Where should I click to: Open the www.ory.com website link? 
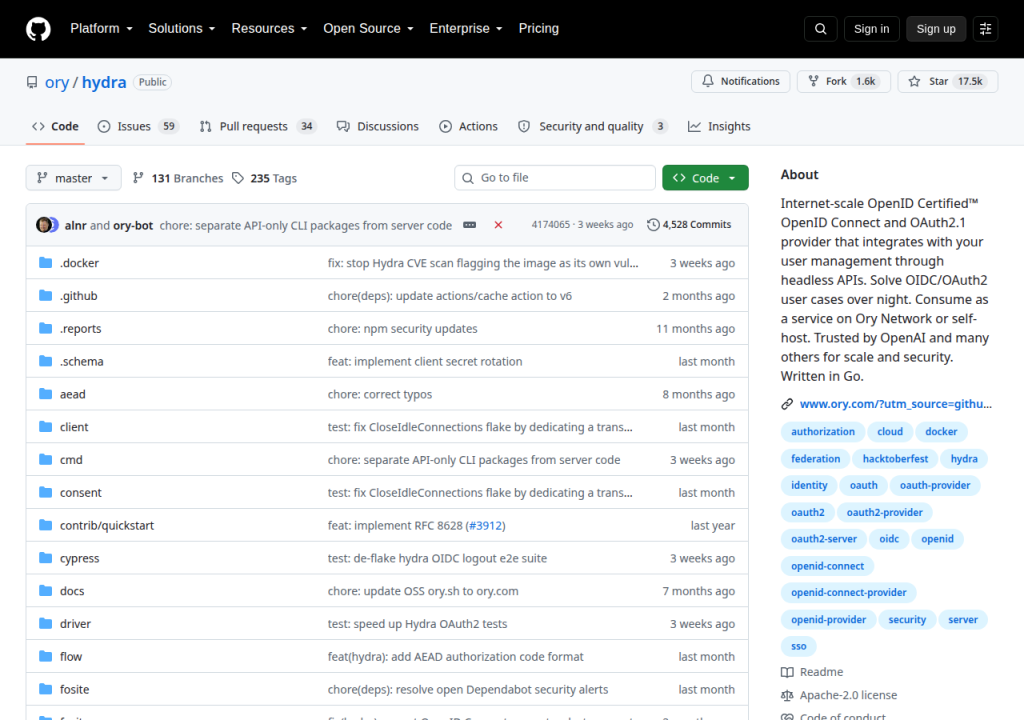(x=895, y=404)
